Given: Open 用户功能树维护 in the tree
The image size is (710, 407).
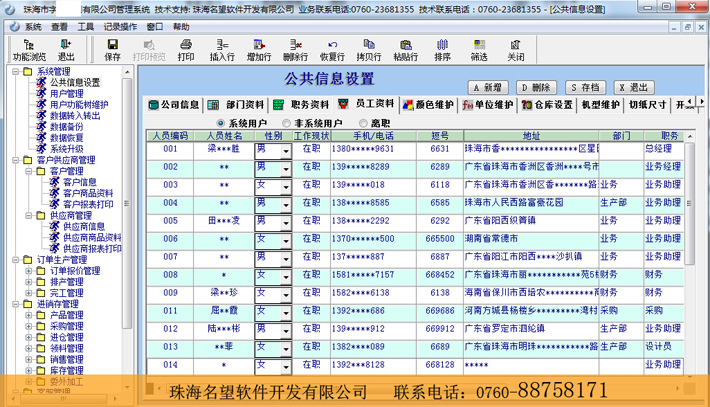Looking at the screenshot, I should click(x=79, y=105).
